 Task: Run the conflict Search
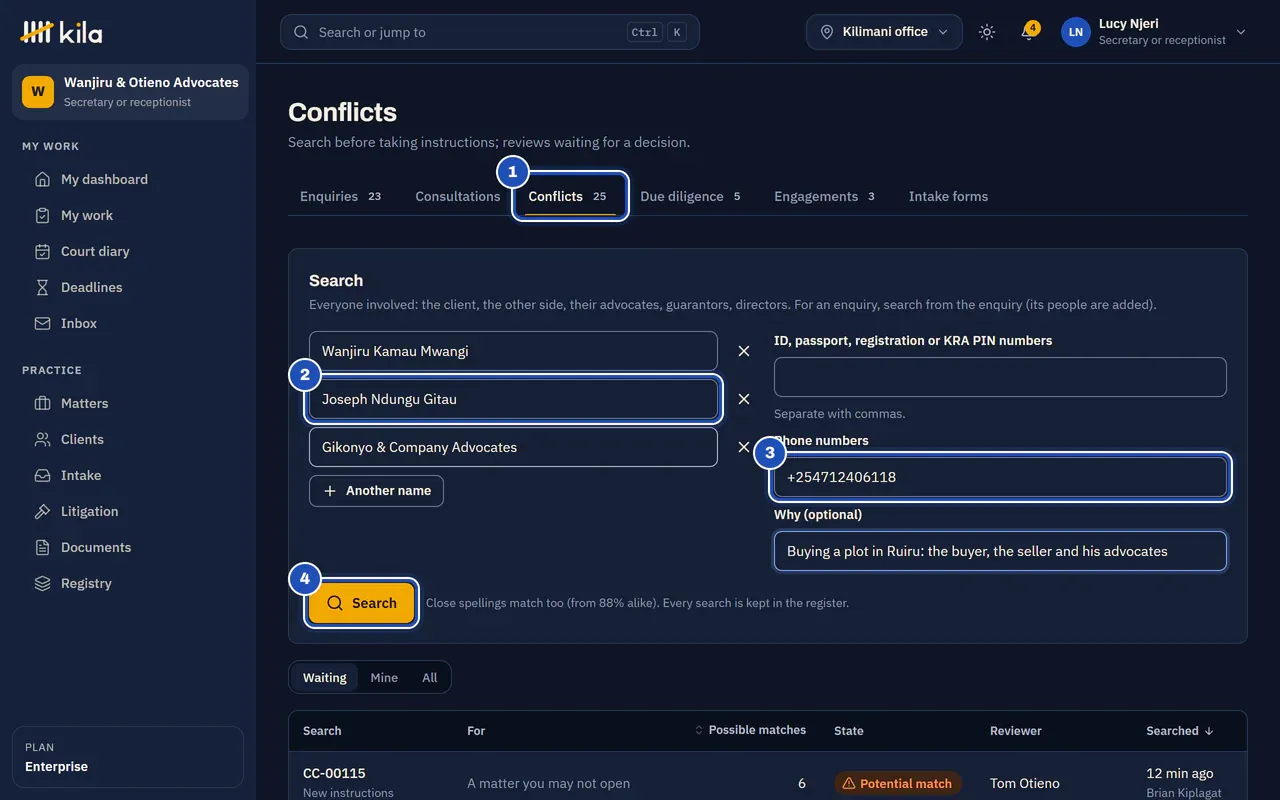362,603
